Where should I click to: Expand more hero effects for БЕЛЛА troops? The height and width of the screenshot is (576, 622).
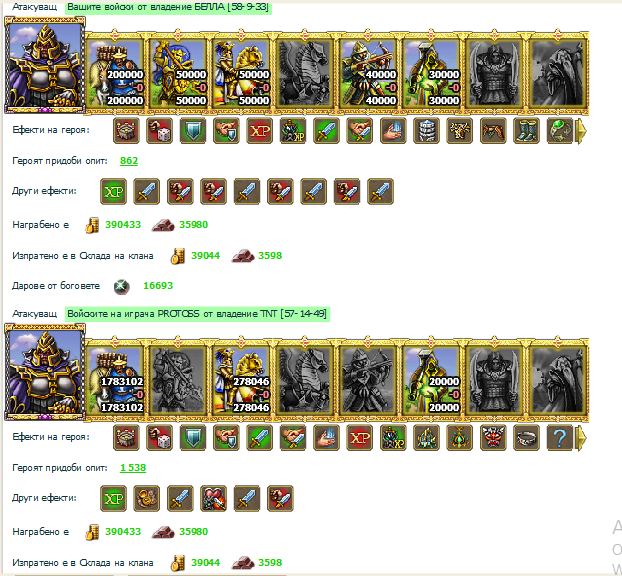[x=581, y=131]
